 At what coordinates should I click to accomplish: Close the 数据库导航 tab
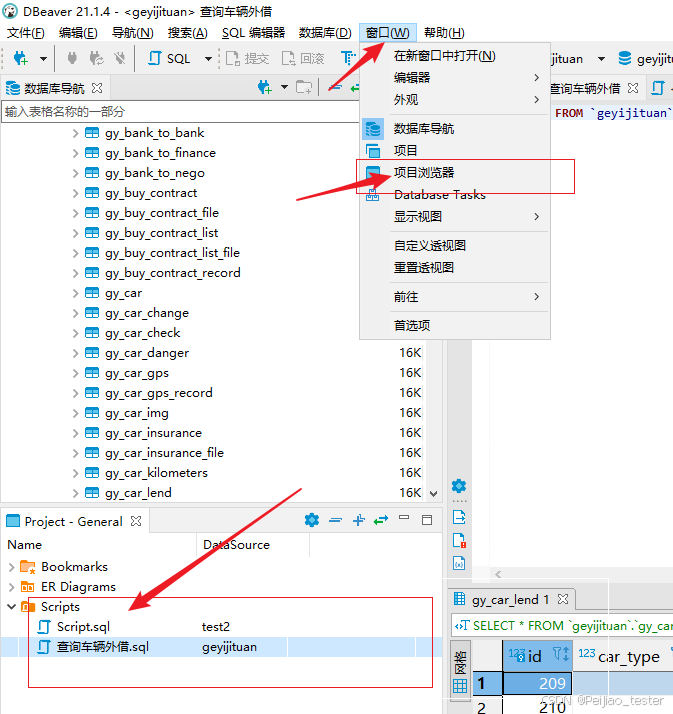point(97,88)
